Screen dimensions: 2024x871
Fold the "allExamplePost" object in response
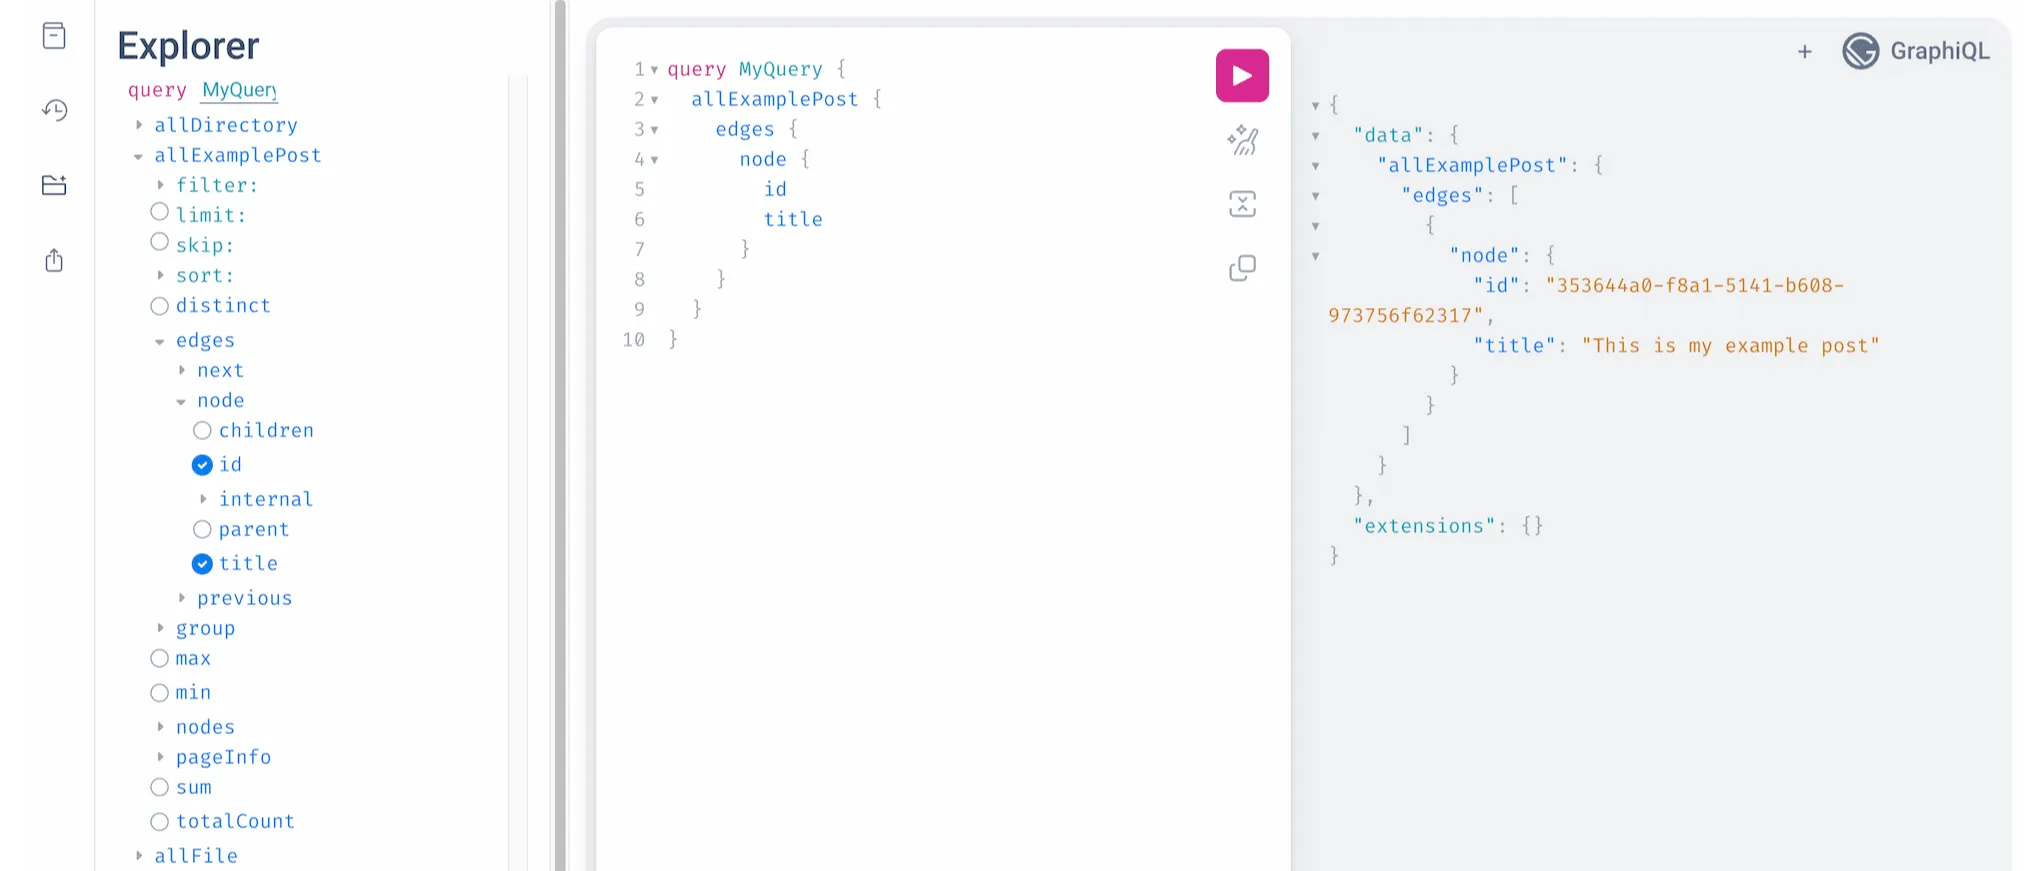1316,166
